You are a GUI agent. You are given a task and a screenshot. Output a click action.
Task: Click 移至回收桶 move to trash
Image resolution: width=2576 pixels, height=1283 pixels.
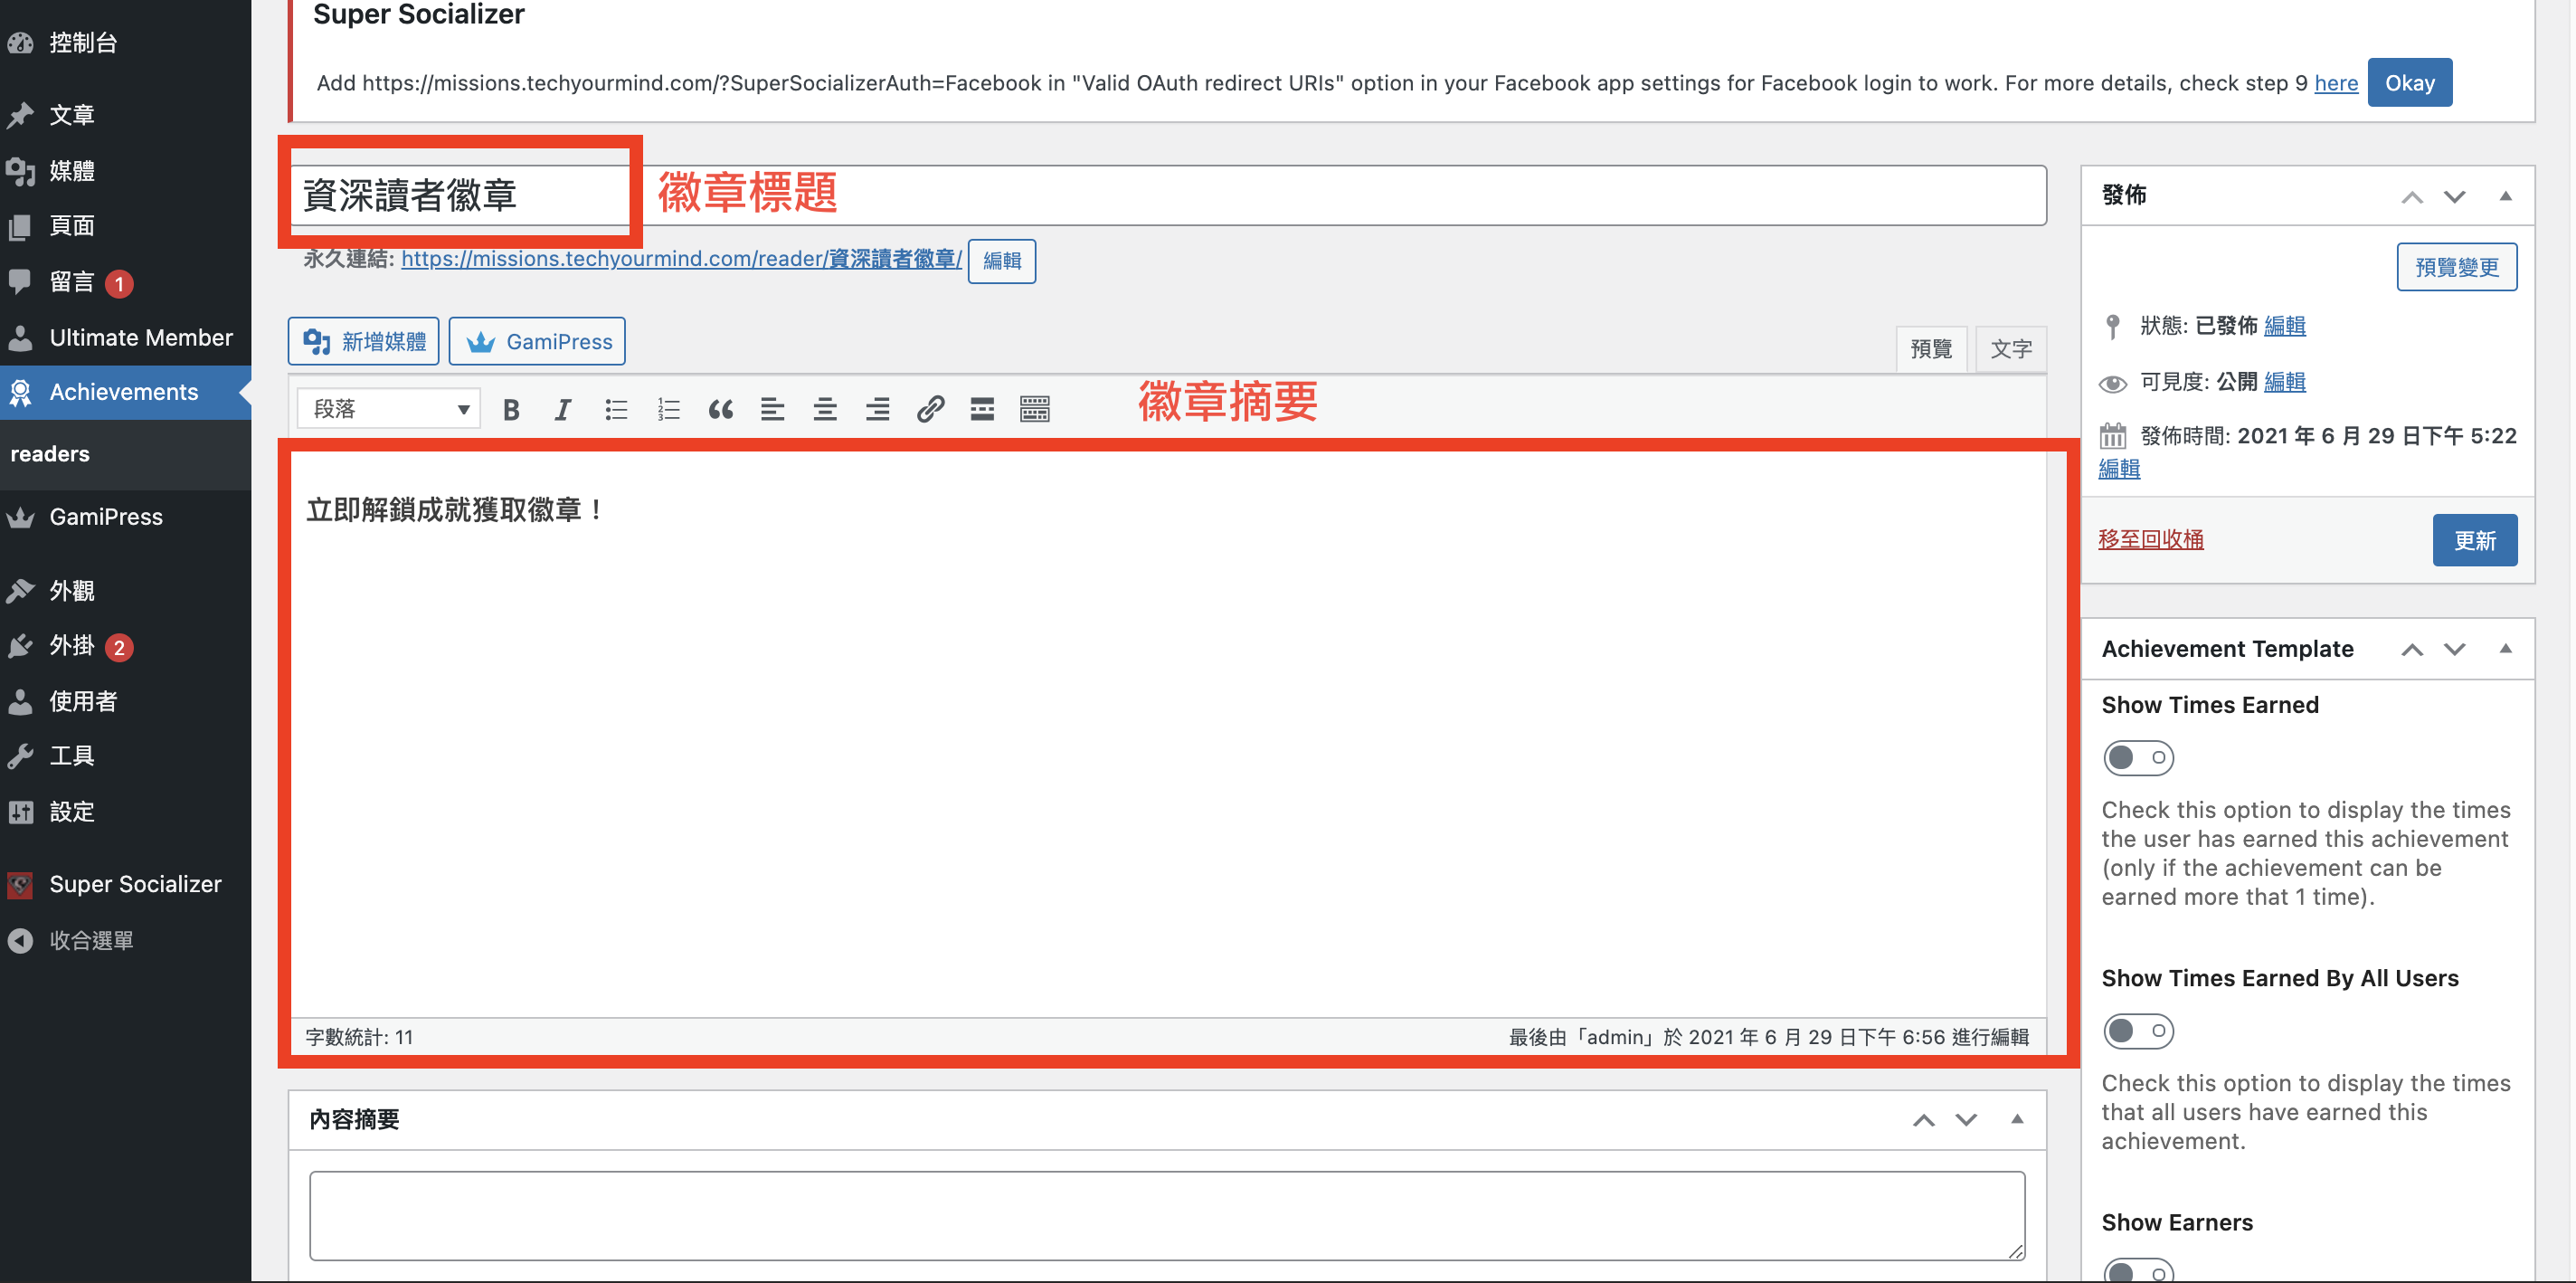click(2151, 539)
